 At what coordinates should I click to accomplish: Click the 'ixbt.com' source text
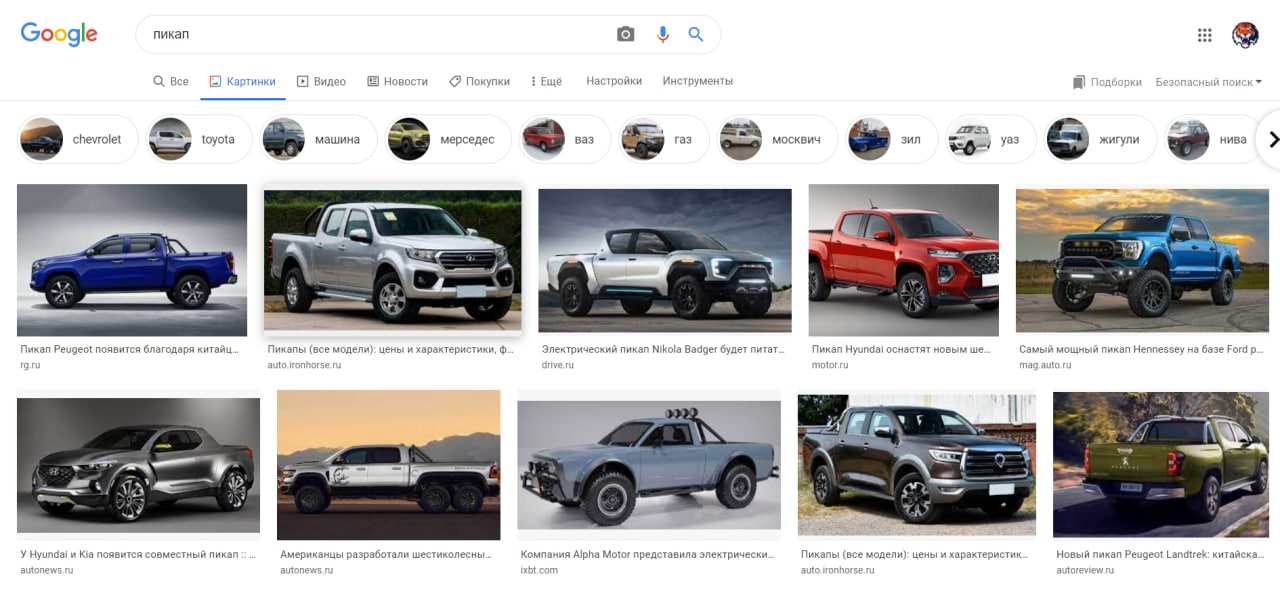[x=539, y=570]
